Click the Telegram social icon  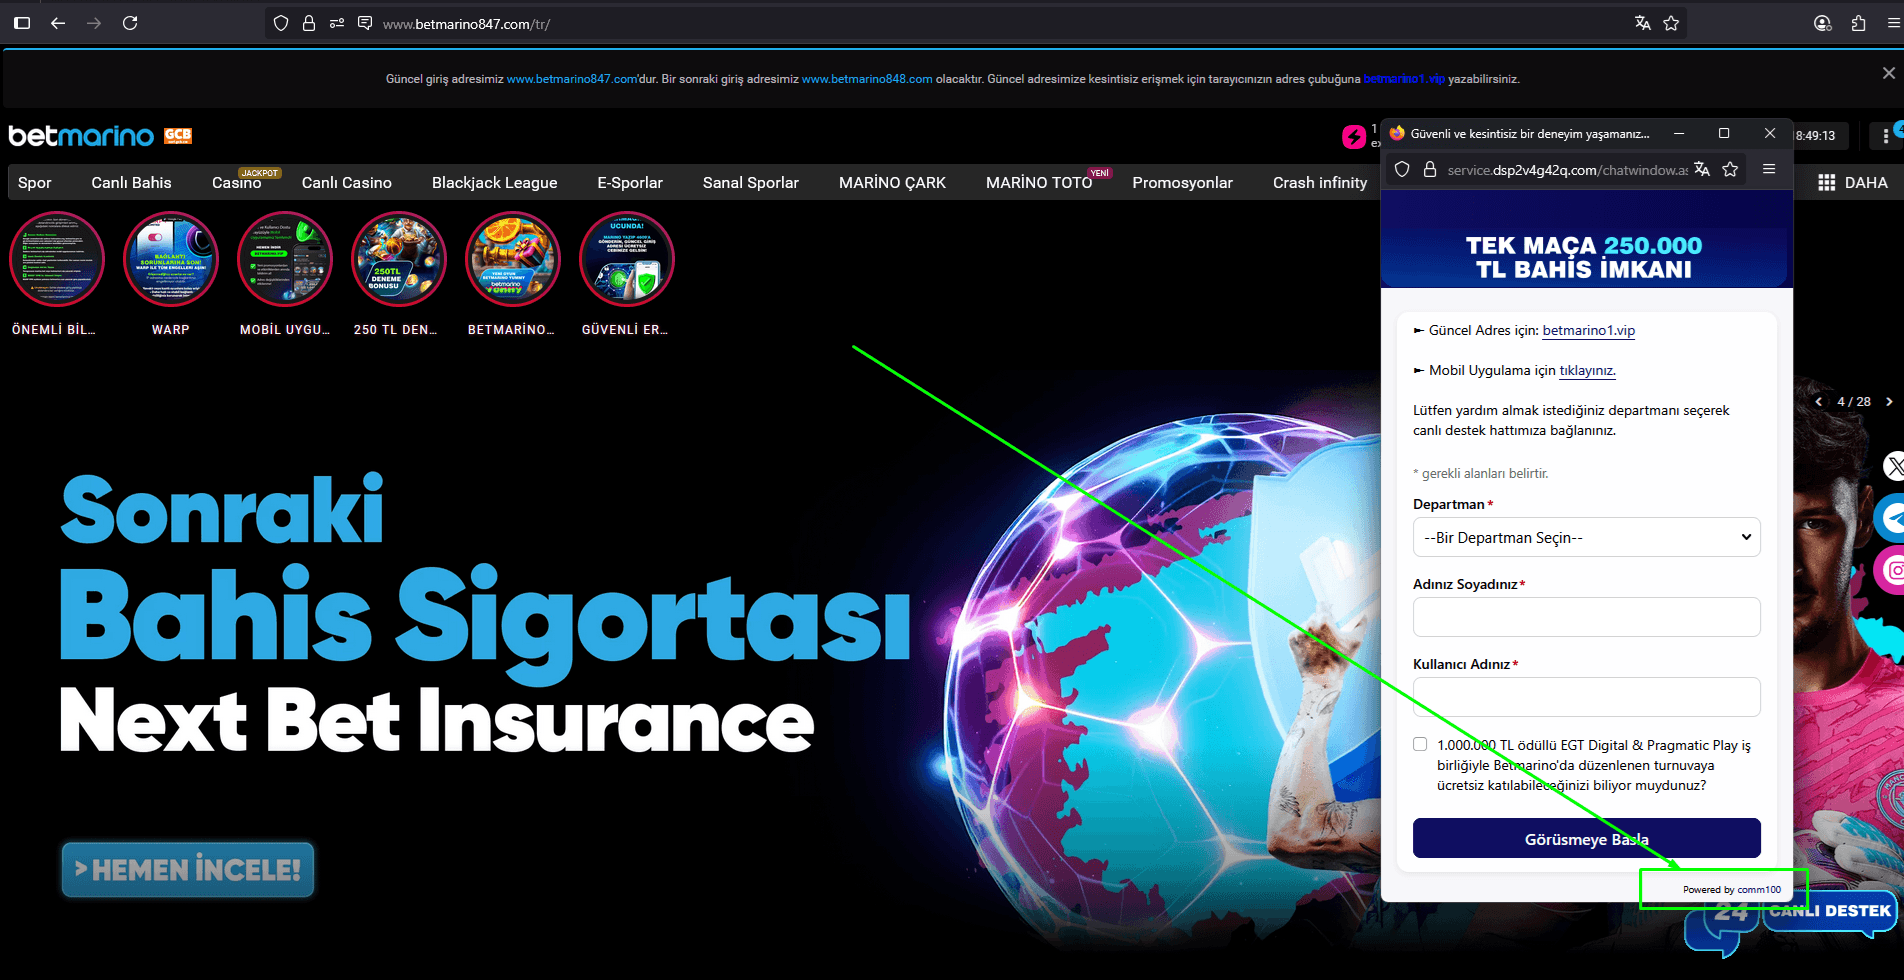click(x=1893, y=517)
